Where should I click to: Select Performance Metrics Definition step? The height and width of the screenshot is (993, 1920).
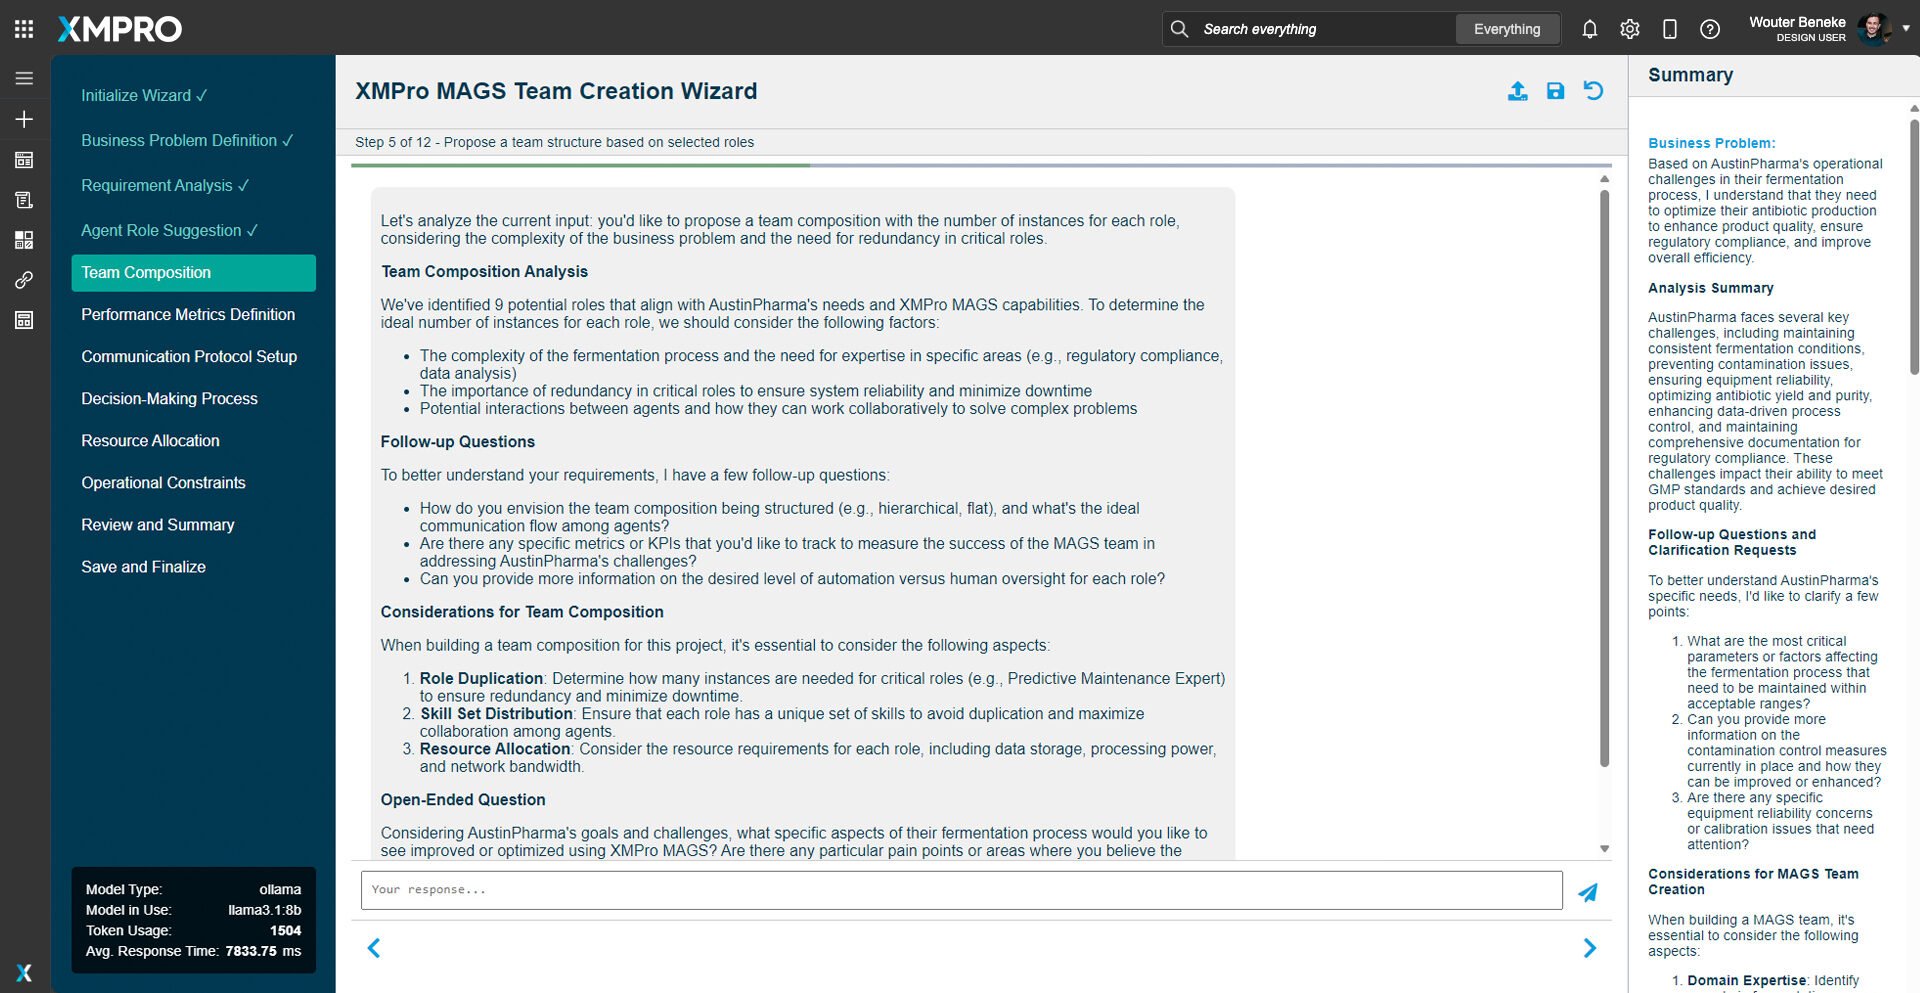(188, 314)
